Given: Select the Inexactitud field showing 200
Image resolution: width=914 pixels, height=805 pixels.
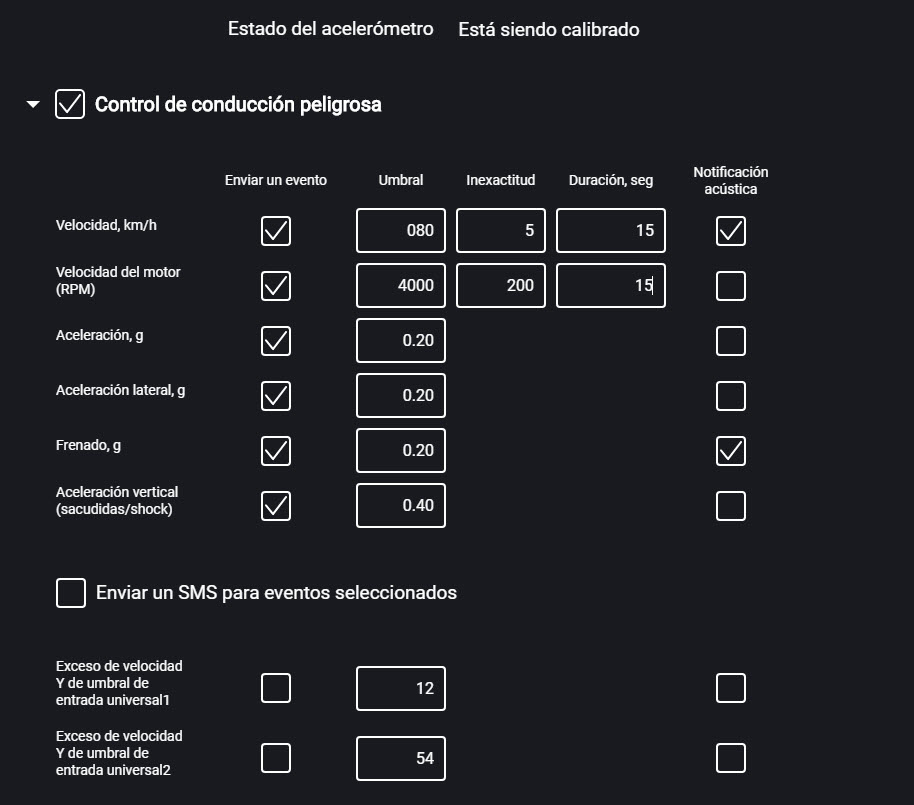Looking at the screenshot, I should pyautogui.click(x=500, y=285).
